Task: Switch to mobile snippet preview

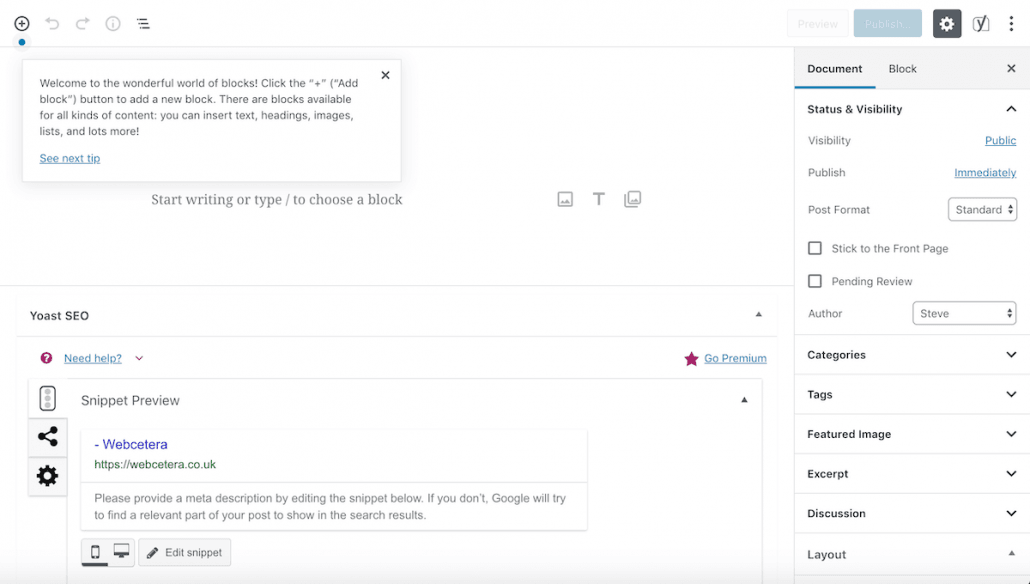Action: click(95, 552)
